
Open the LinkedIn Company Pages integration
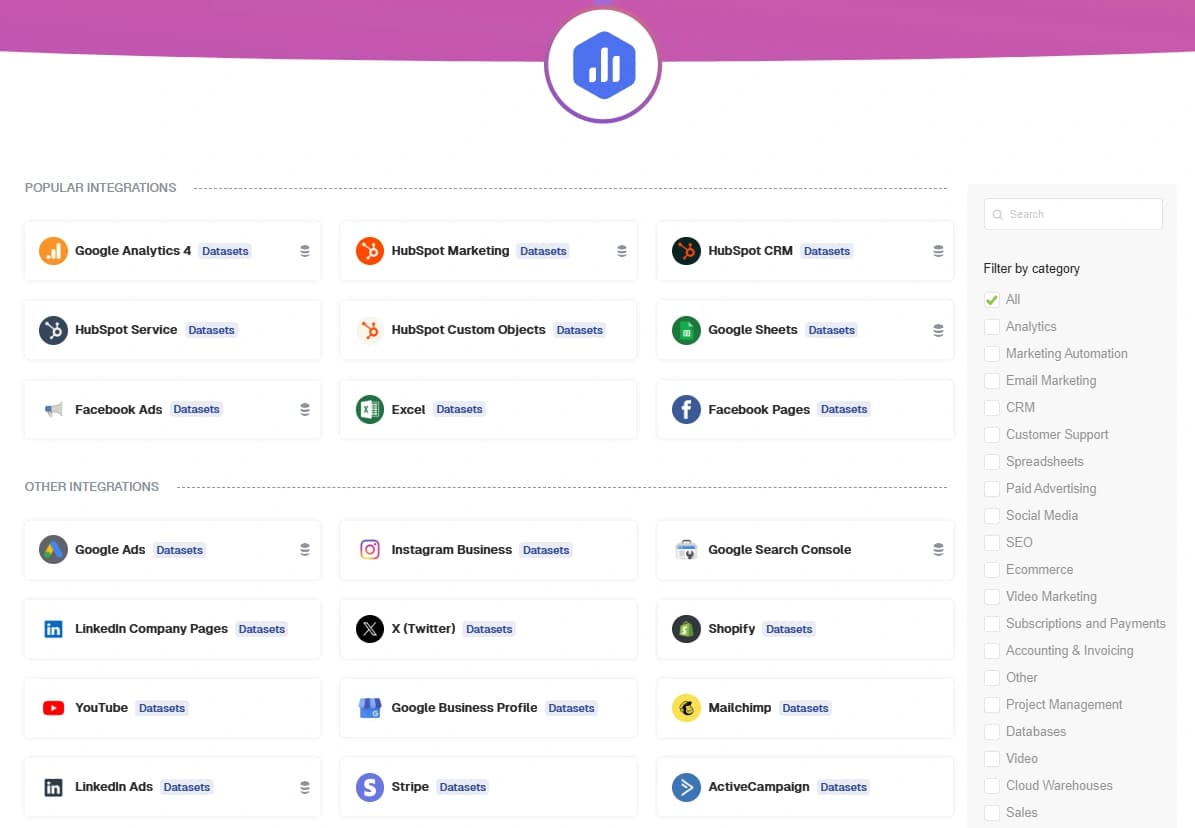[172, 629]
